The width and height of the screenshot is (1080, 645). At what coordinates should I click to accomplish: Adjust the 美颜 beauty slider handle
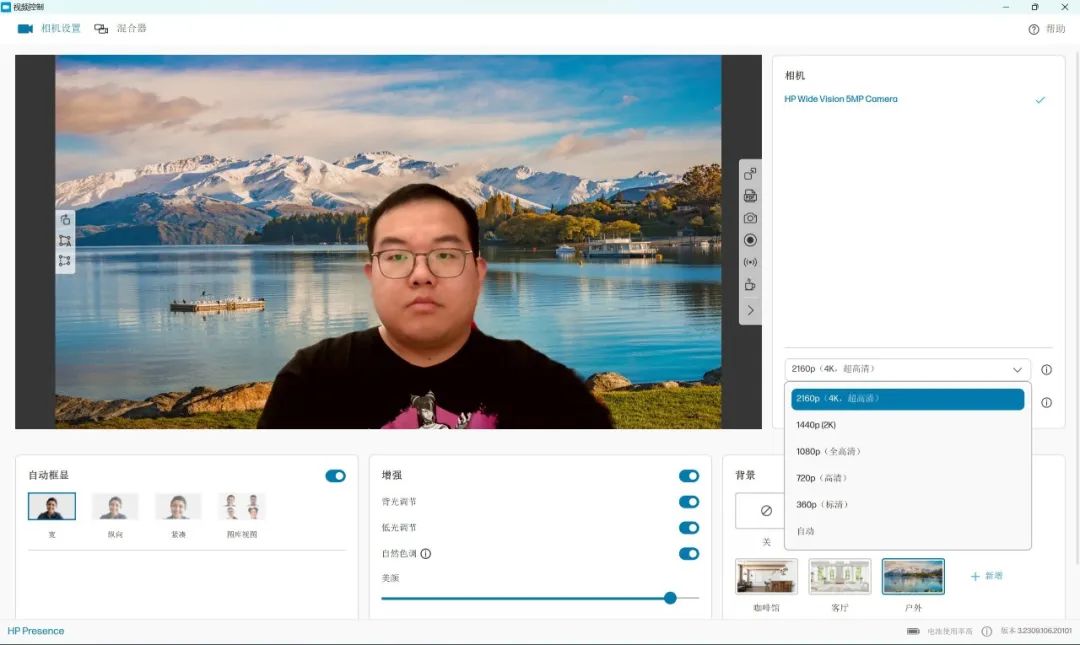point(670,598)
